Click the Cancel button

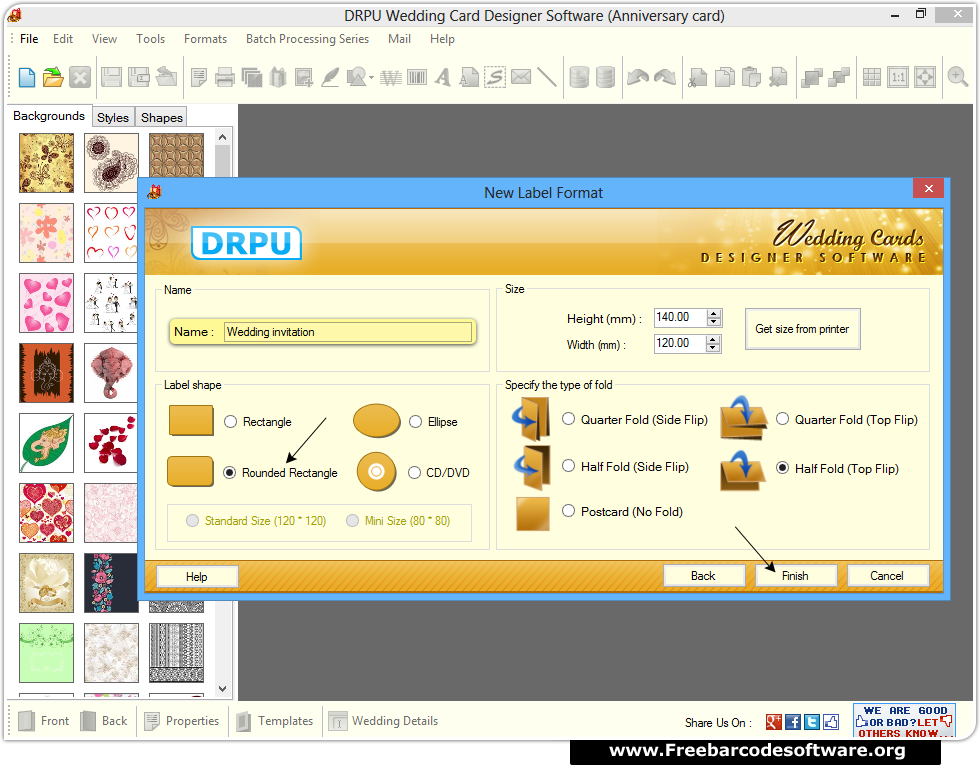[x=887, y=576]
